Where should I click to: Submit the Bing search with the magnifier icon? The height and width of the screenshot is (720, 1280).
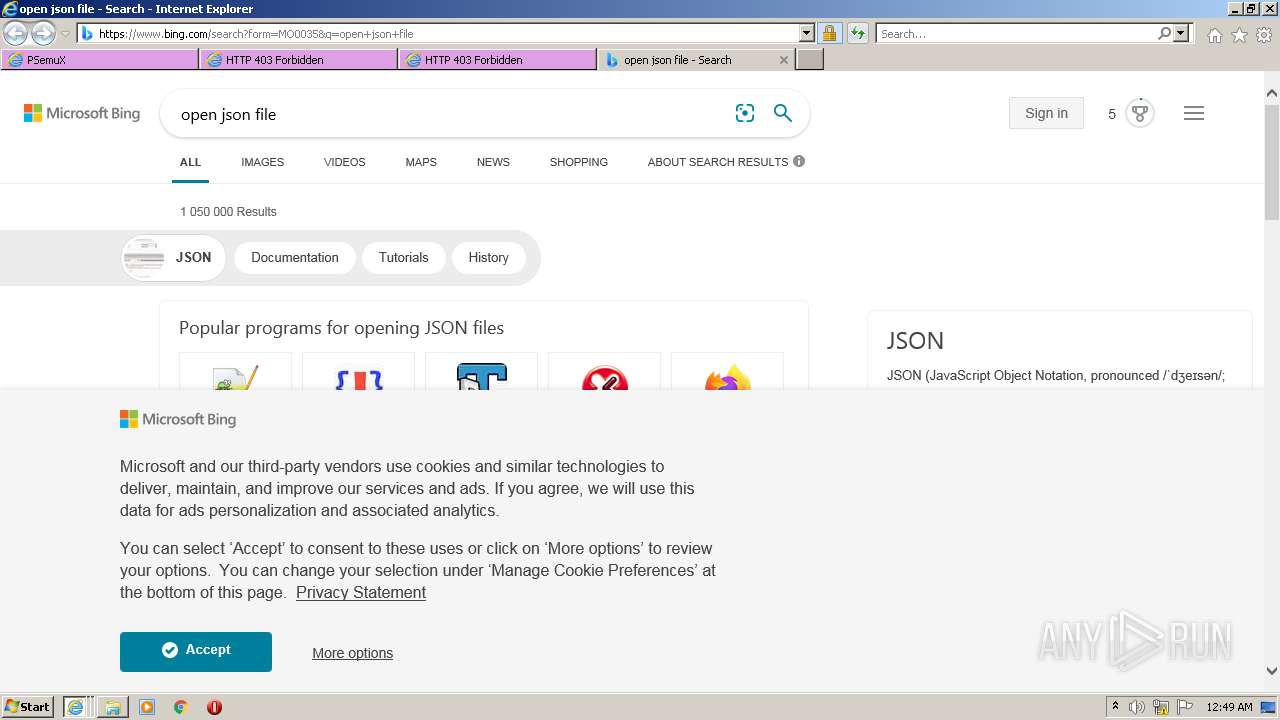point(783,113)
